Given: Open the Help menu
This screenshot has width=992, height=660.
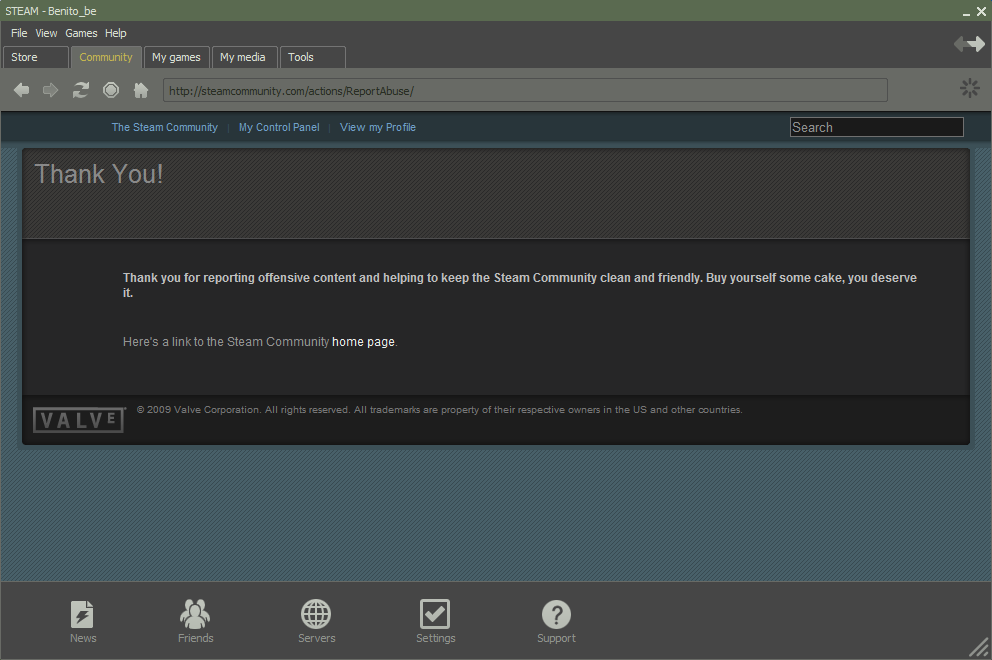Looking at the screenshot, I should pyautogui.click(x=116, y=33).
